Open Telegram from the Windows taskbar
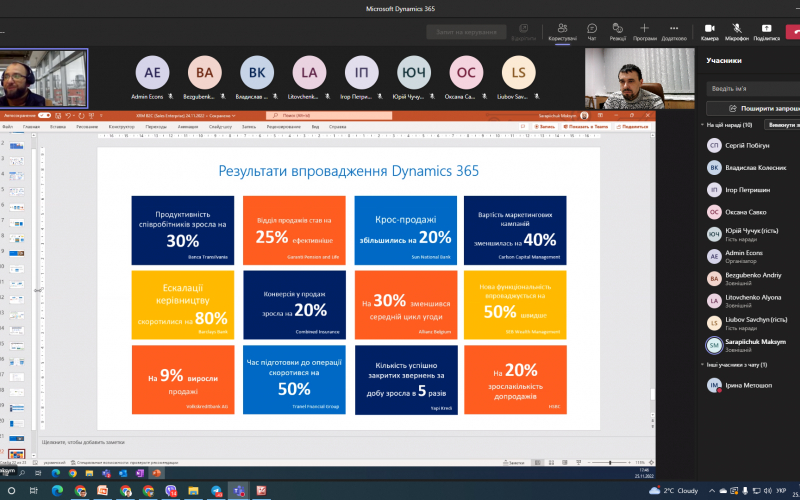This screenshot has height=500, width=800. click(216, 491)
